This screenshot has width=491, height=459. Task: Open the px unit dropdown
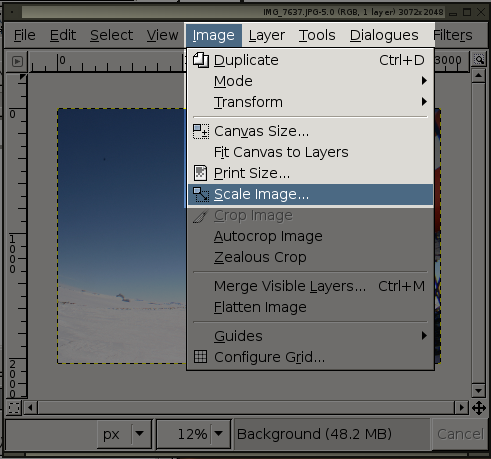139,434
